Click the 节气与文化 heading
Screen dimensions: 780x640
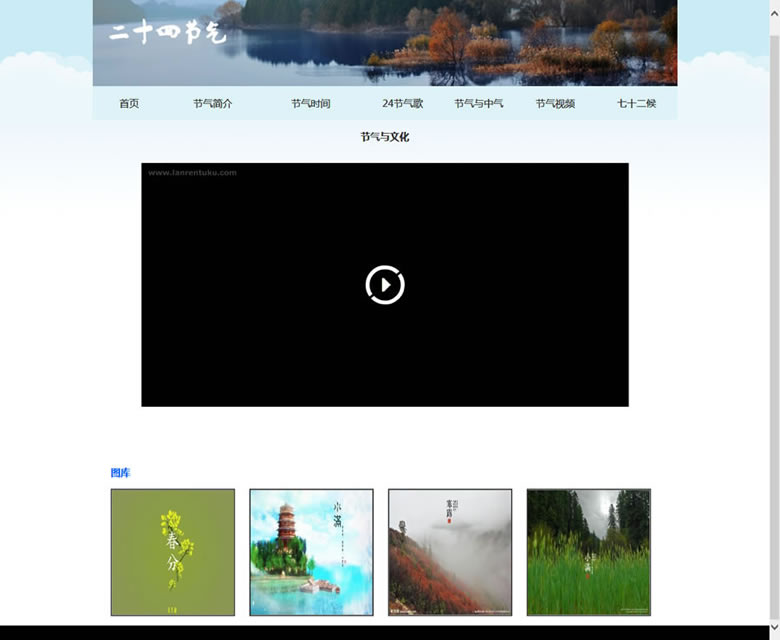point(385,137)
